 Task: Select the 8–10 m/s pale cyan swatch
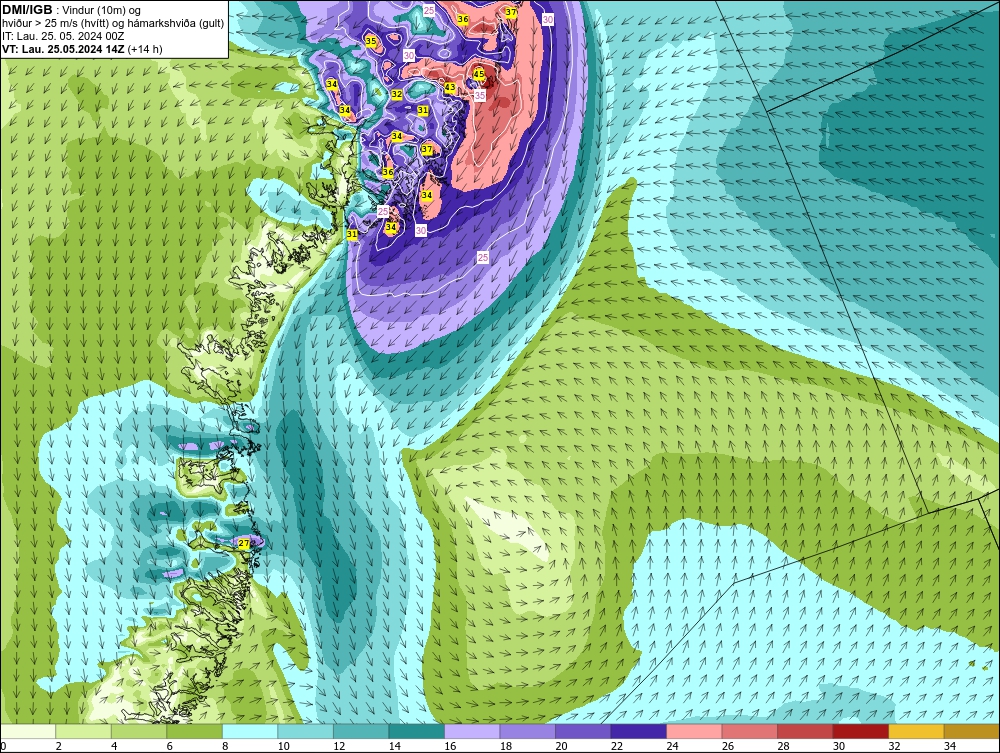click(x=250, y=731)
